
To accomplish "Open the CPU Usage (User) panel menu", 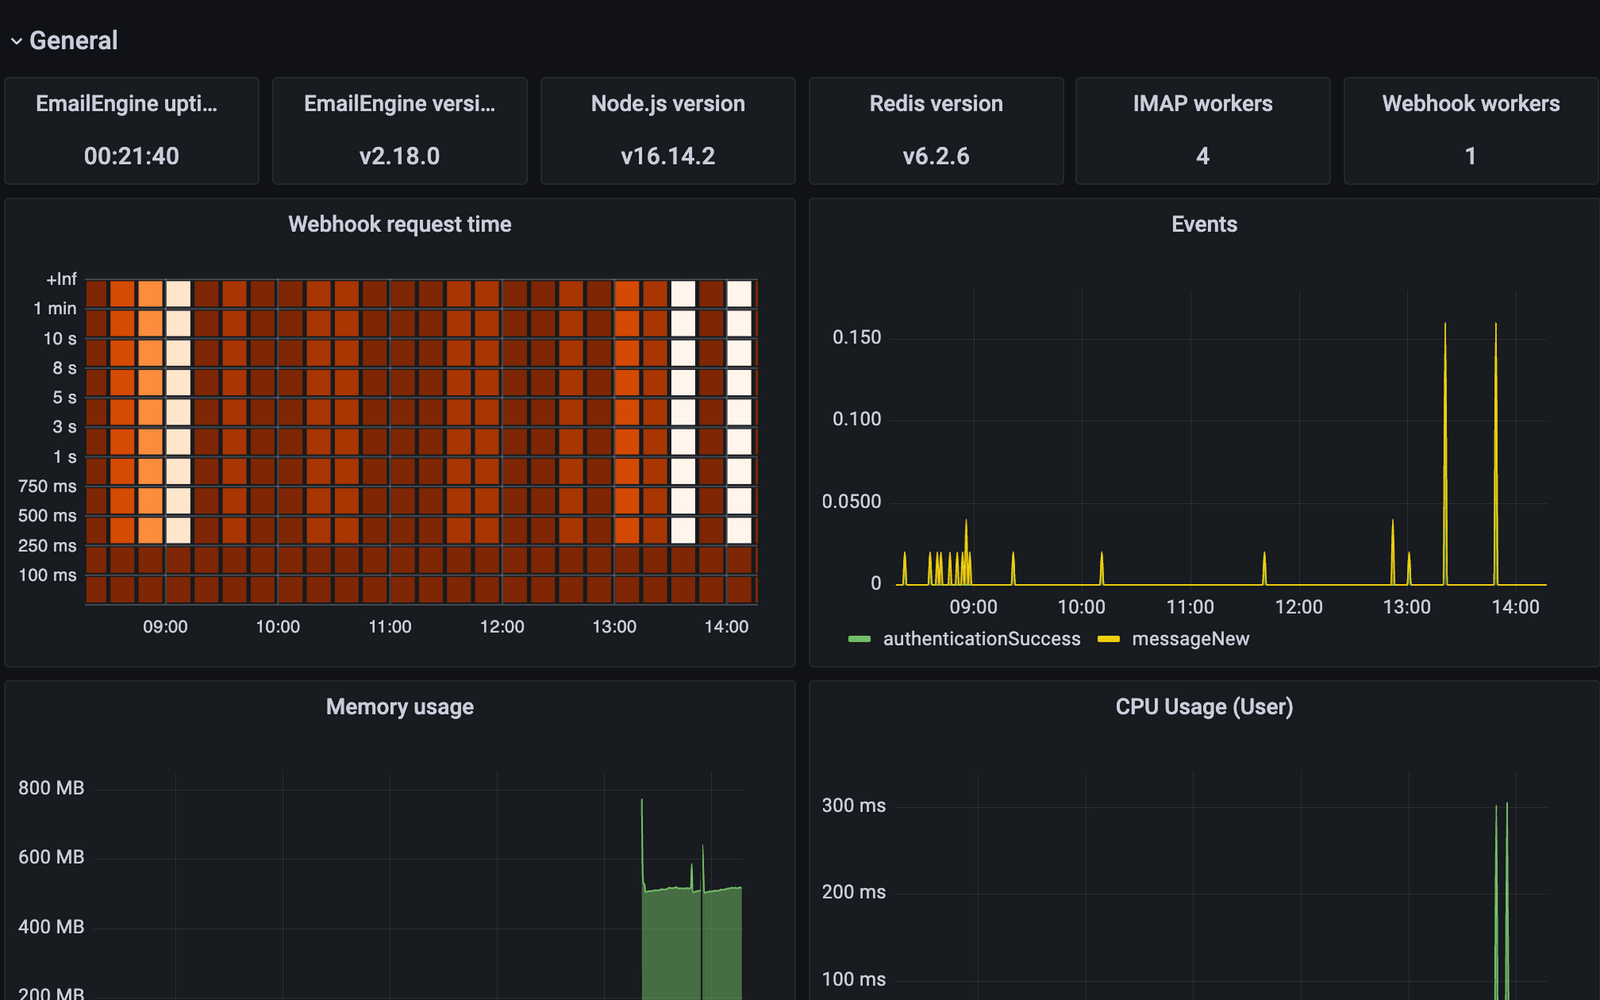I will coord(1204,707).
